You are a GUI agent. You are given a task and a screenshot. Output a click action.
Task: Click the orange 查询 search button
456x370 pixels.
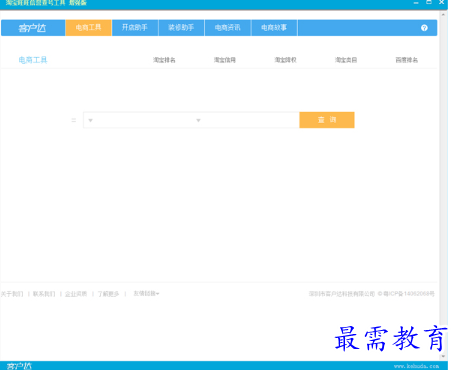(x=327, y=120)
